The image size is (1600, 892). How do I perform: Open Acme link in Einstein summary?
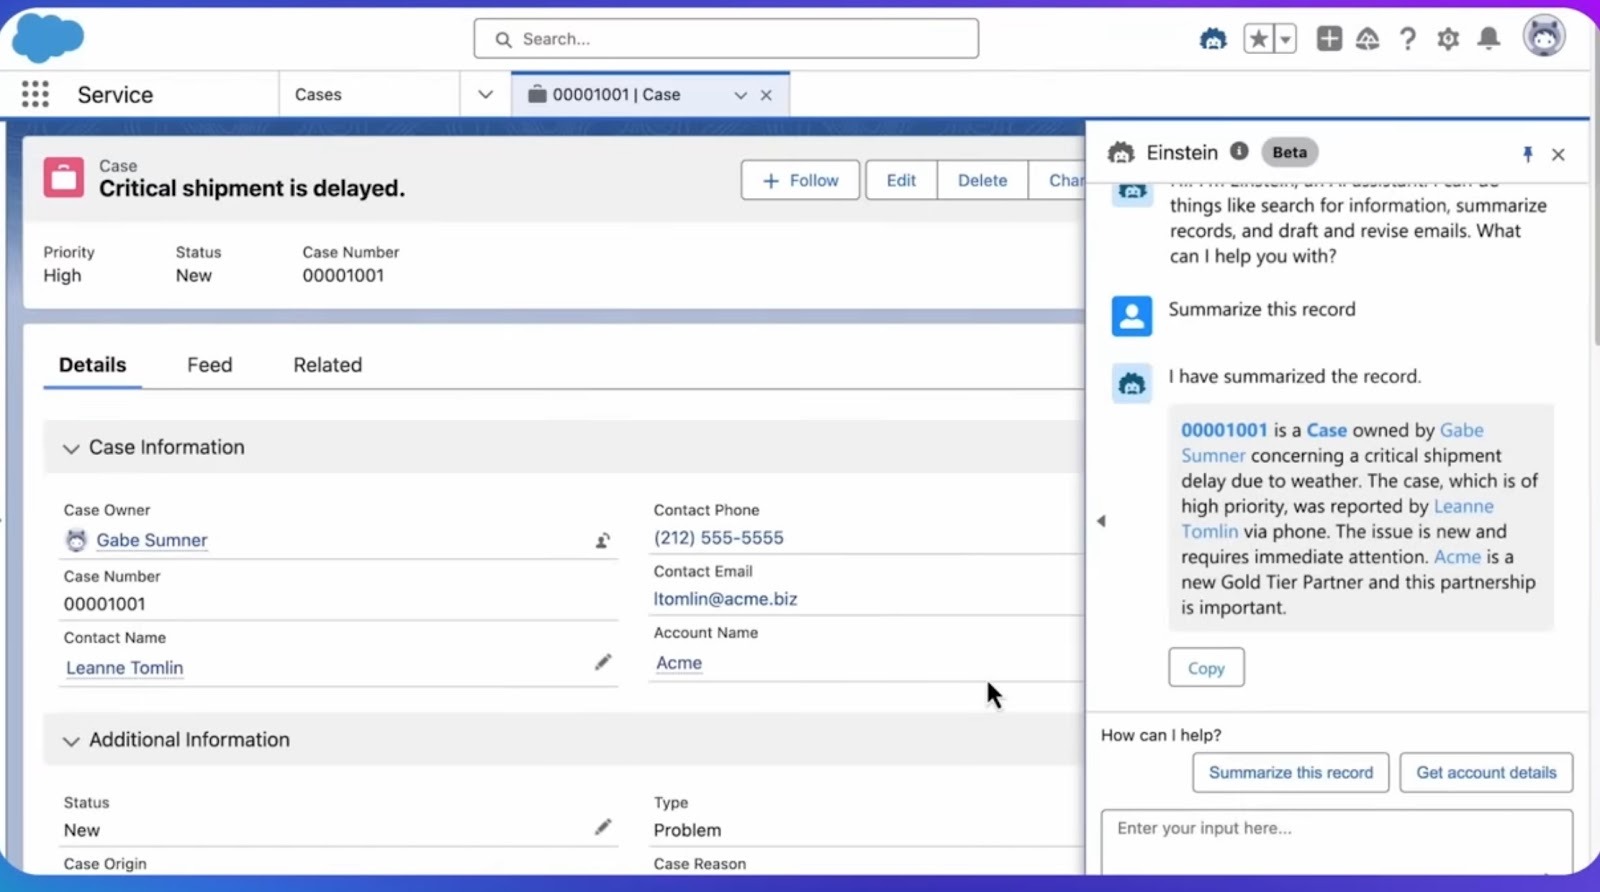tap(1457, 557)
